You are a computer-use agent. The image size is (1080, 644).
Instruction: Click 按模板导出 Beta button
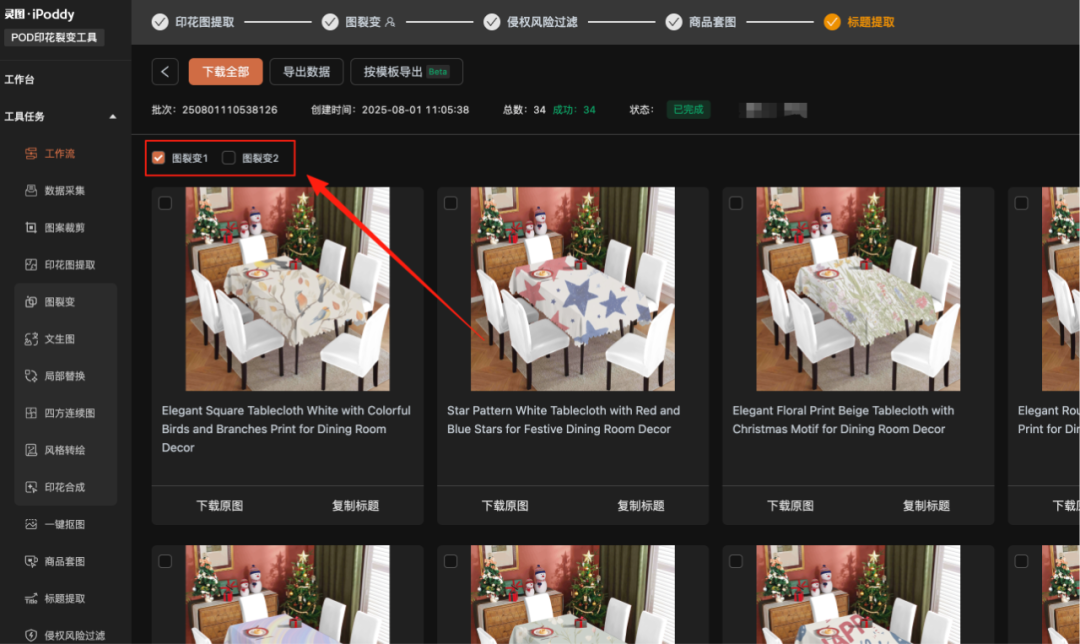point(406,72)
